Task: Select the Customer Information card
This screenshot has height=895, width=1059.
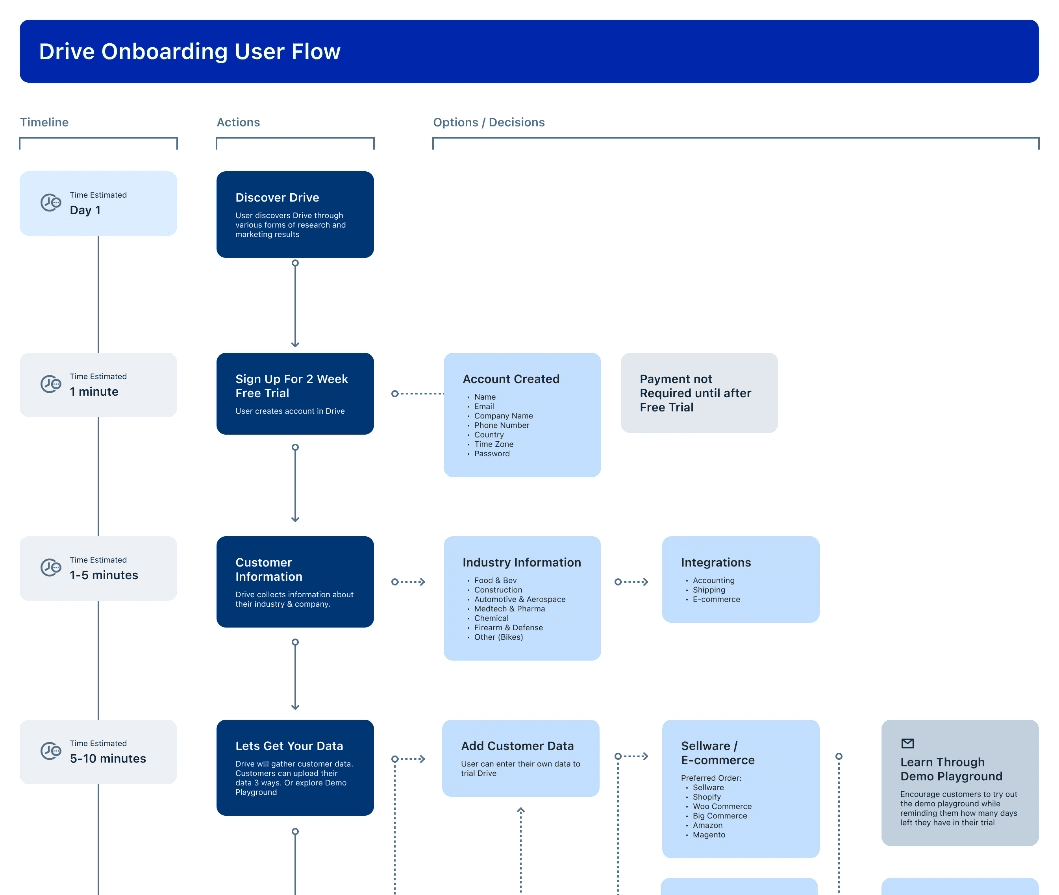Action: (295, 581)
